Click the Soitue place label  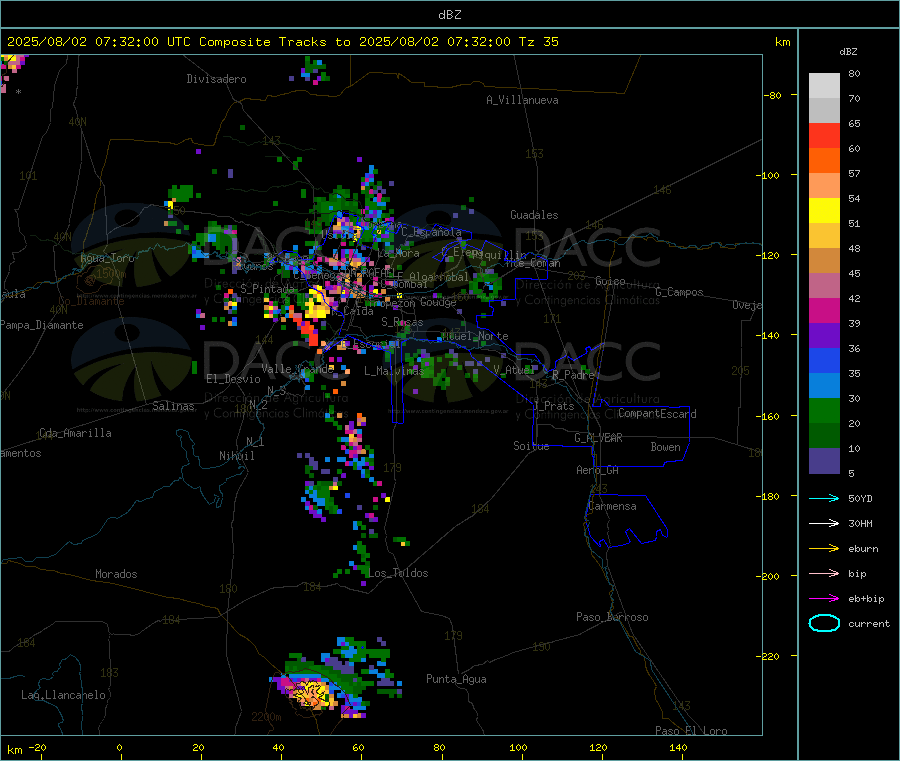tap(531, 446)
